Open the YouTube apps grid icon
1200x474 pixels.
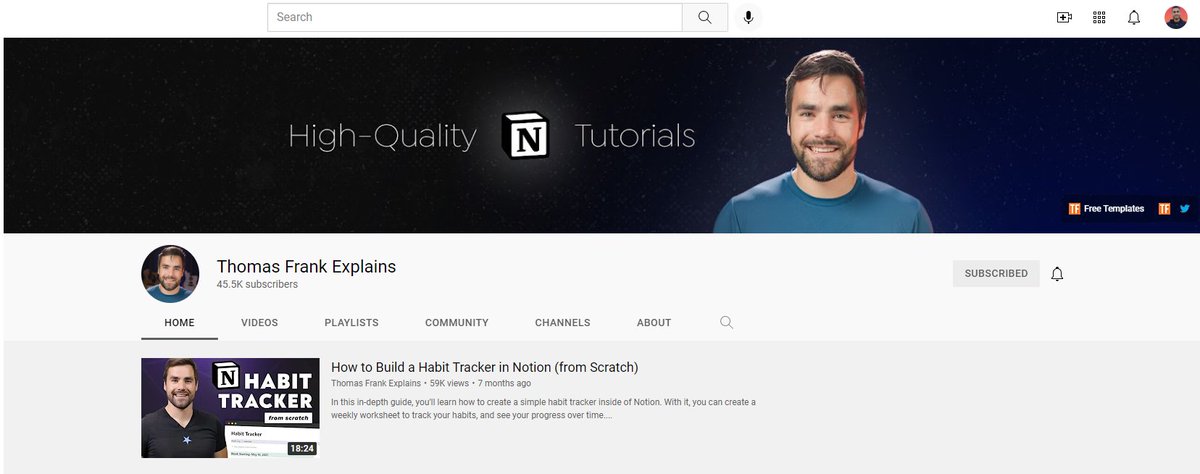click(1099, 17)
